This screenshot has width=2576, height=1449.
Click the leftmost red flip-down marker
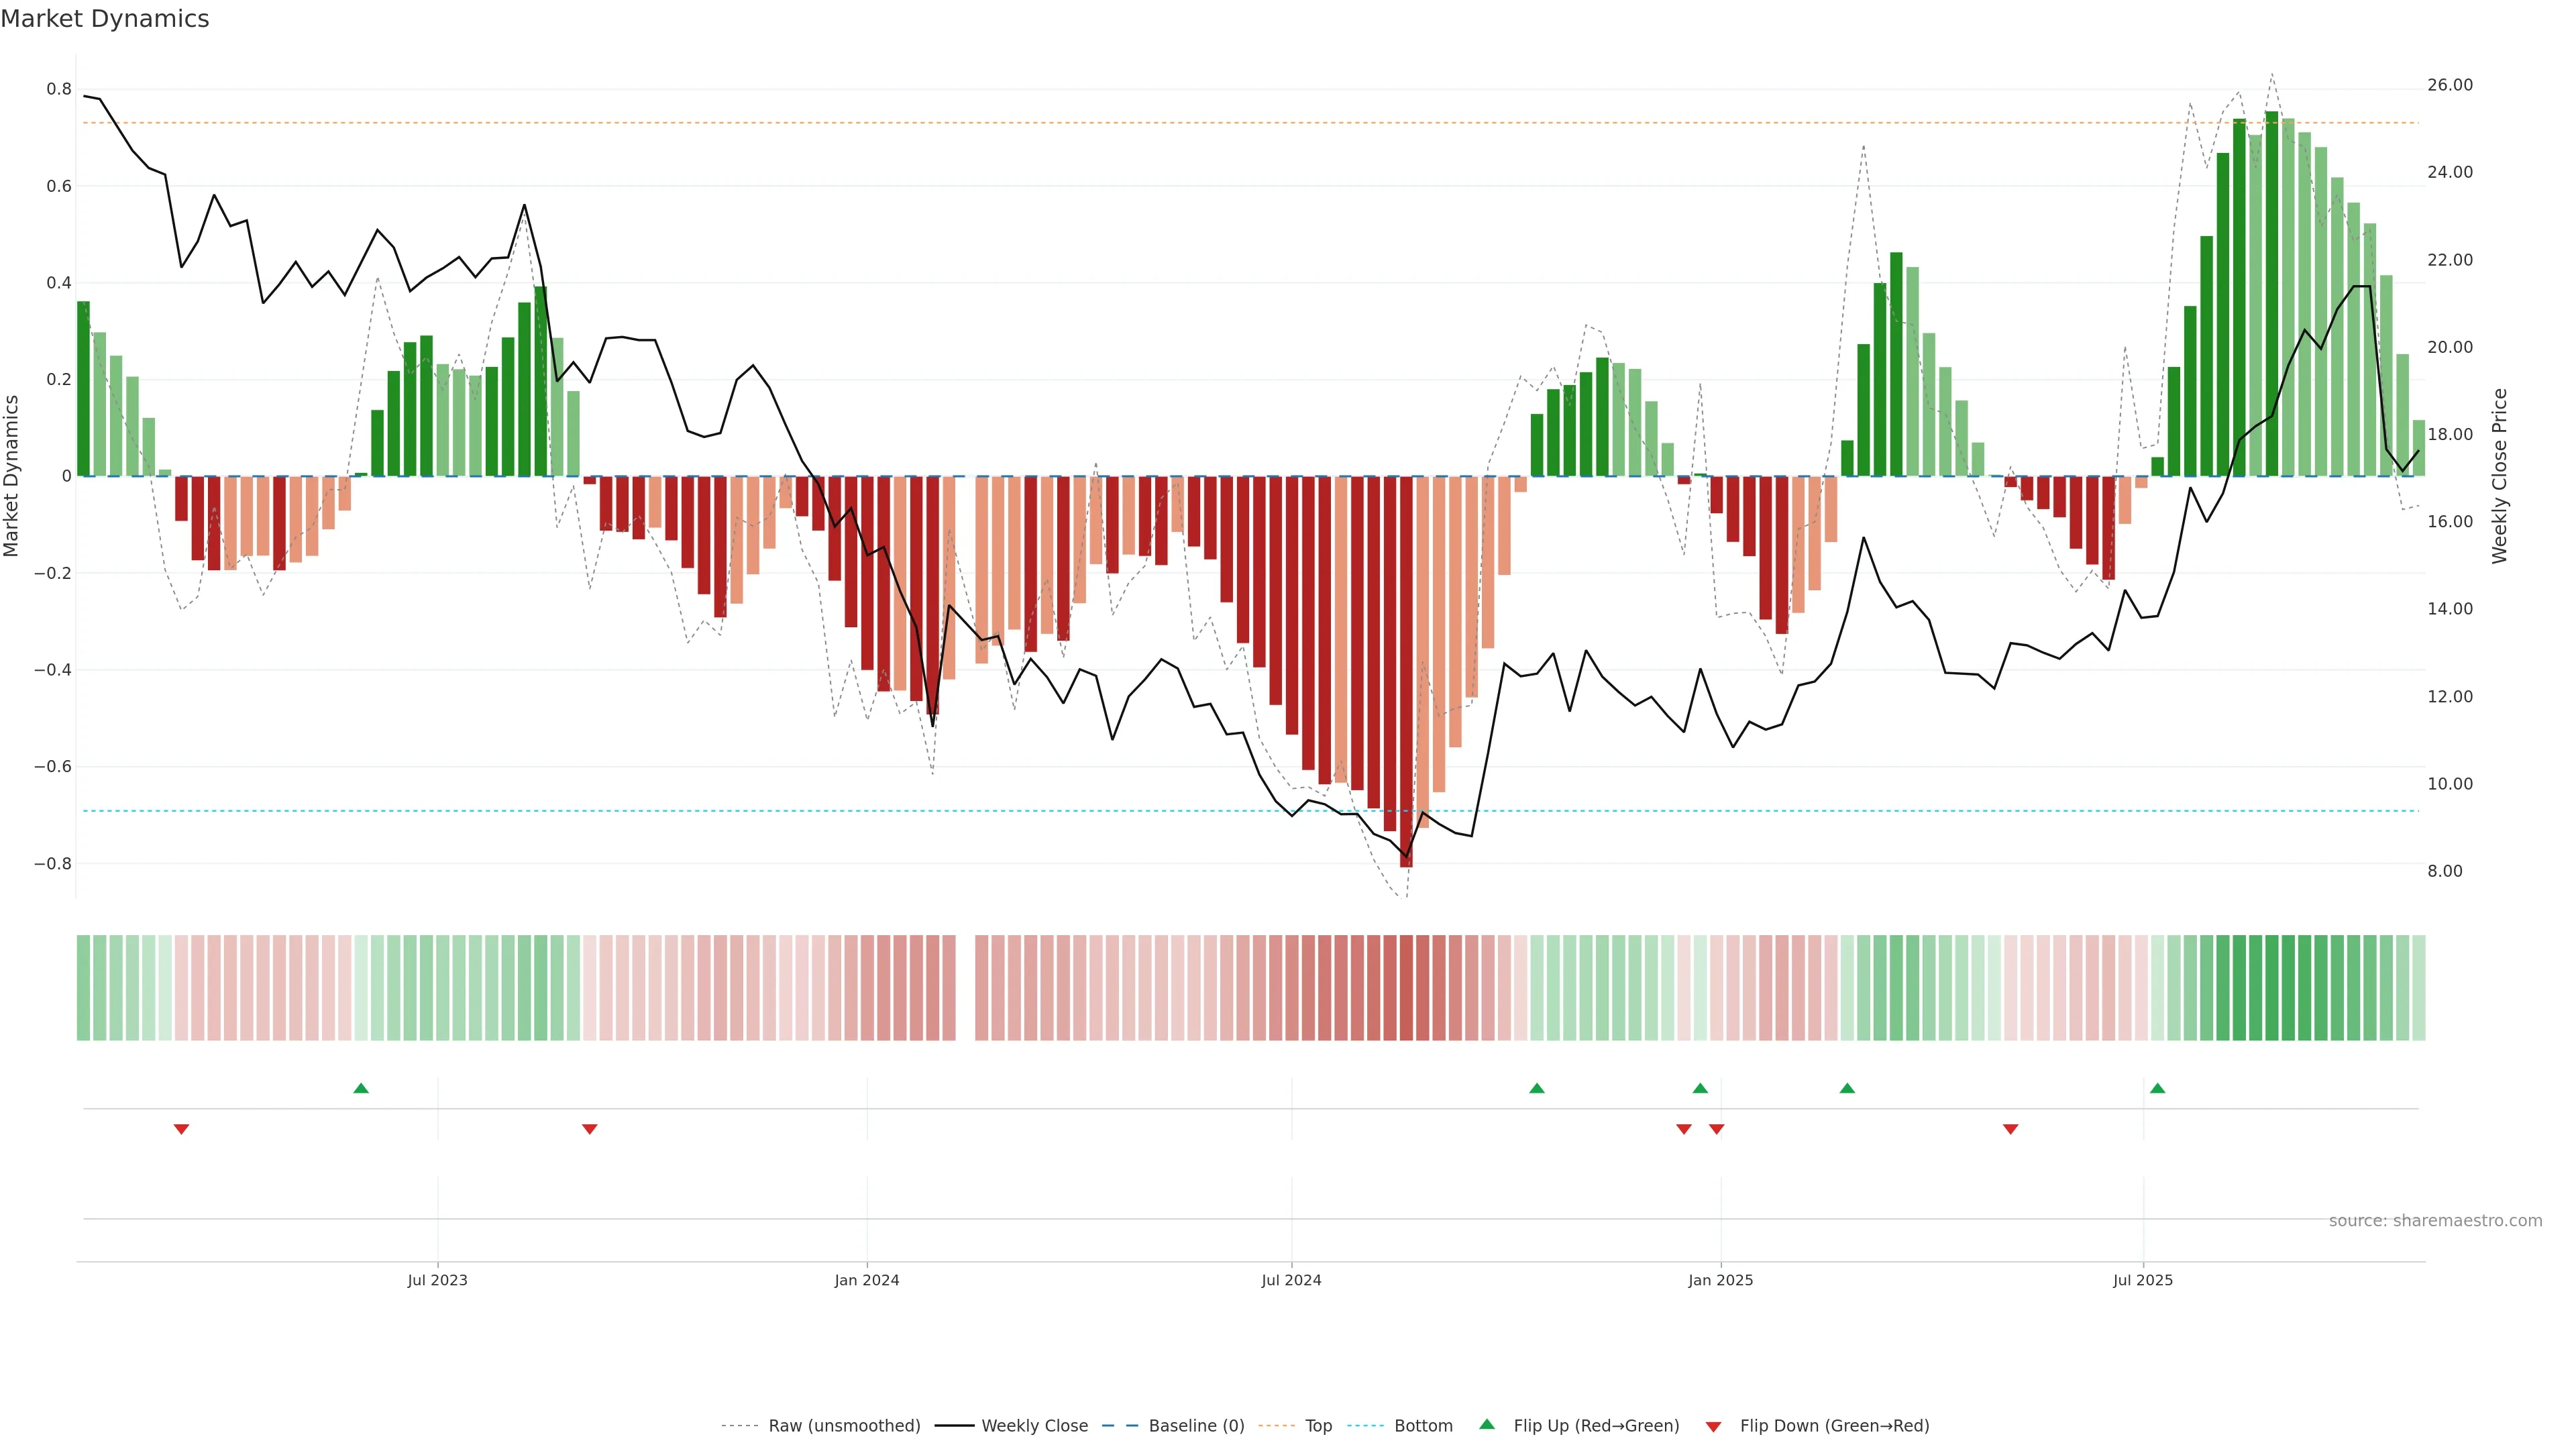(181, 1129)
